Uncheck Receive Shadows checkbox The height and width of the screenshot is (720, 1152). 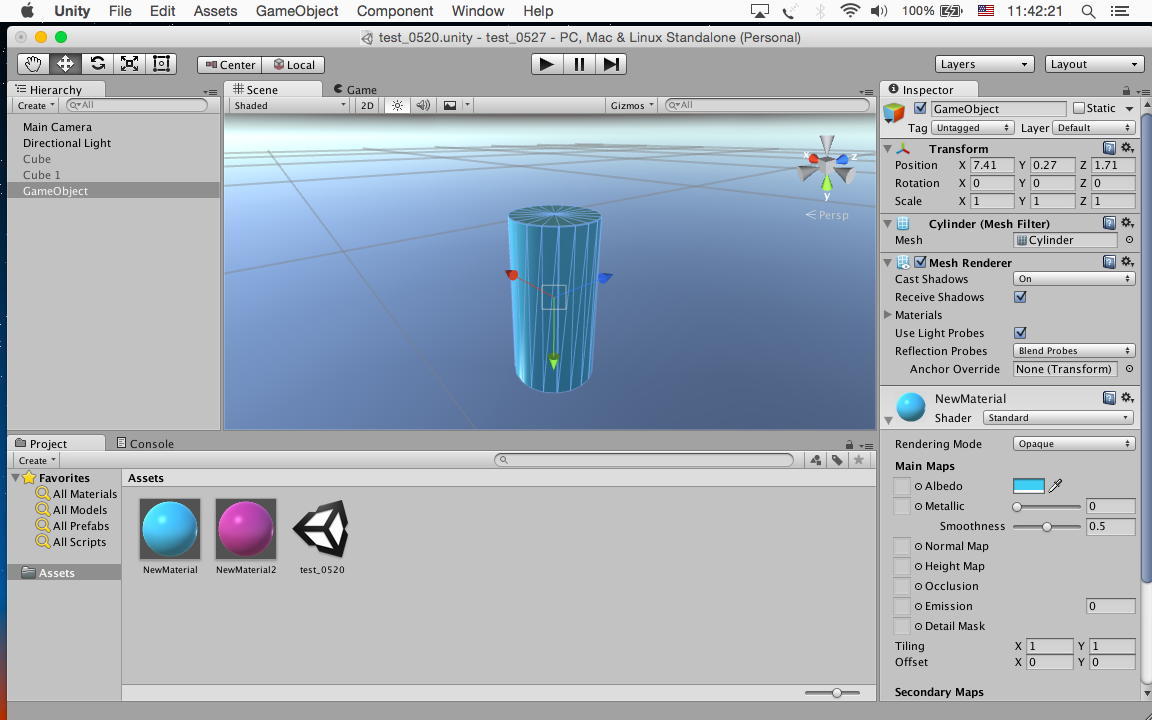[1020, 297]
